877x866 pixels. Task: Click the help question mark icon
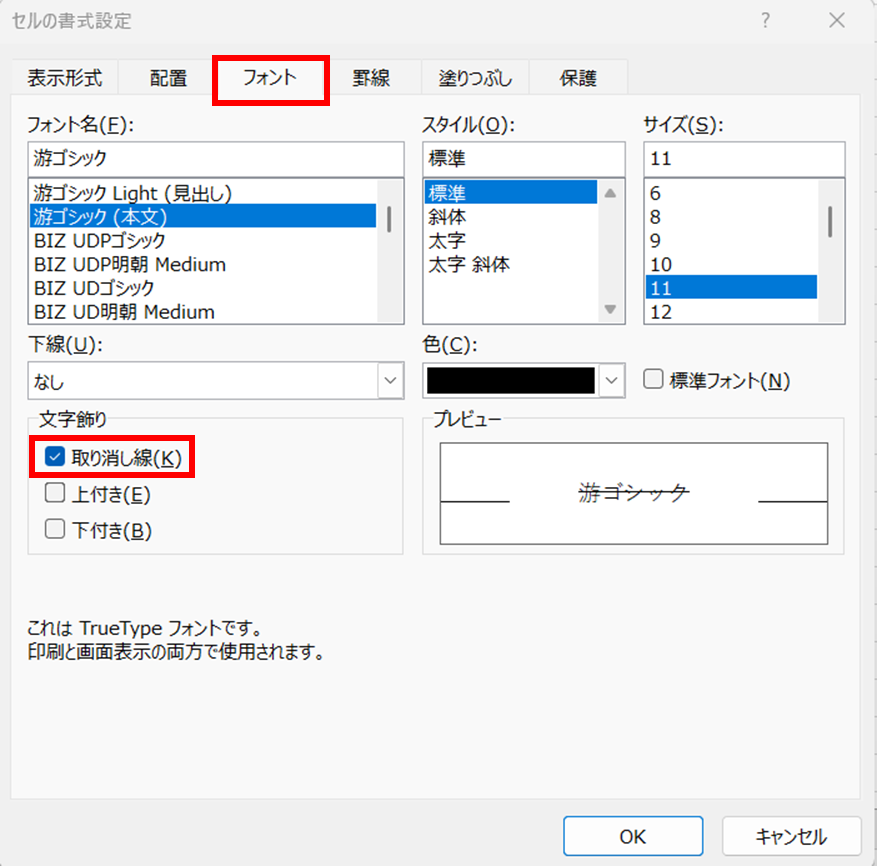pyautogui.click(x=766, y=20)
